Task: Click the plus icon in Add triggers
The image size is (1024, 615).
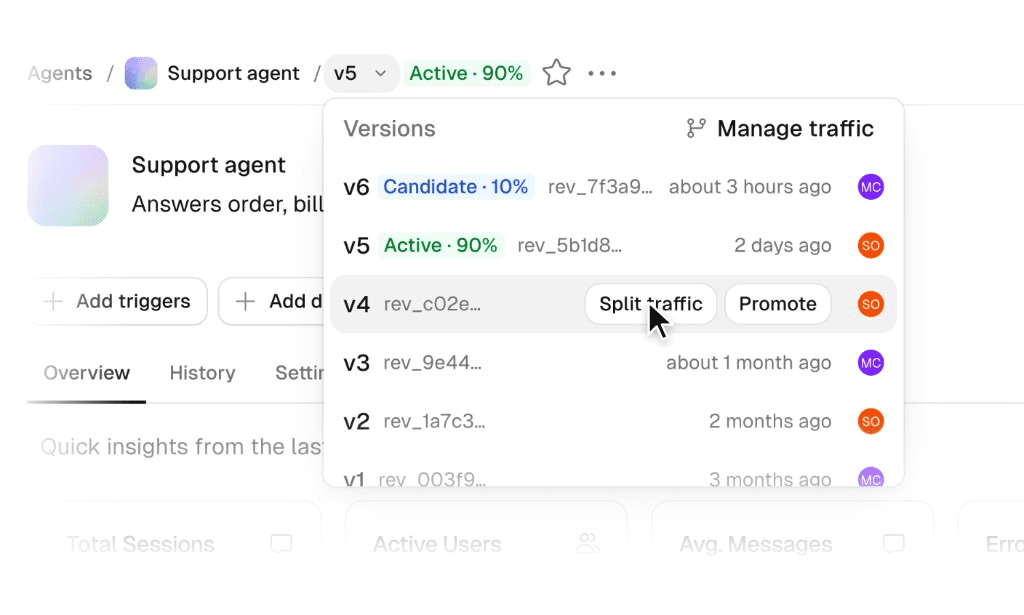Action: [53, 301]
